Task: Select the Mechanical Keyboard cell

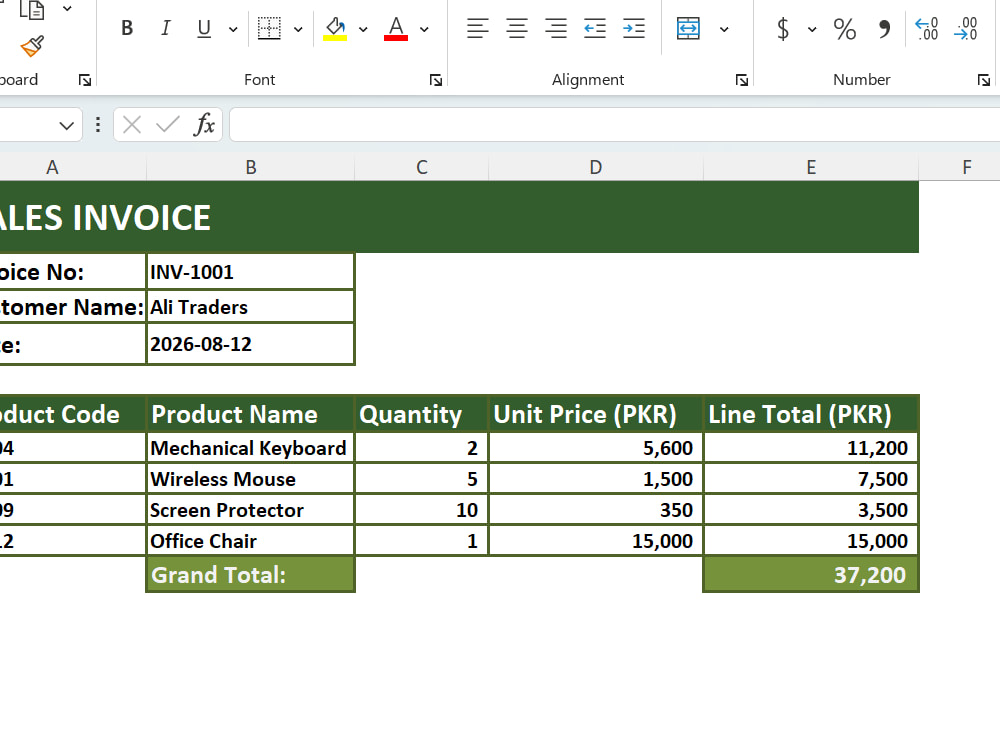Action: [x=251, y=448]
